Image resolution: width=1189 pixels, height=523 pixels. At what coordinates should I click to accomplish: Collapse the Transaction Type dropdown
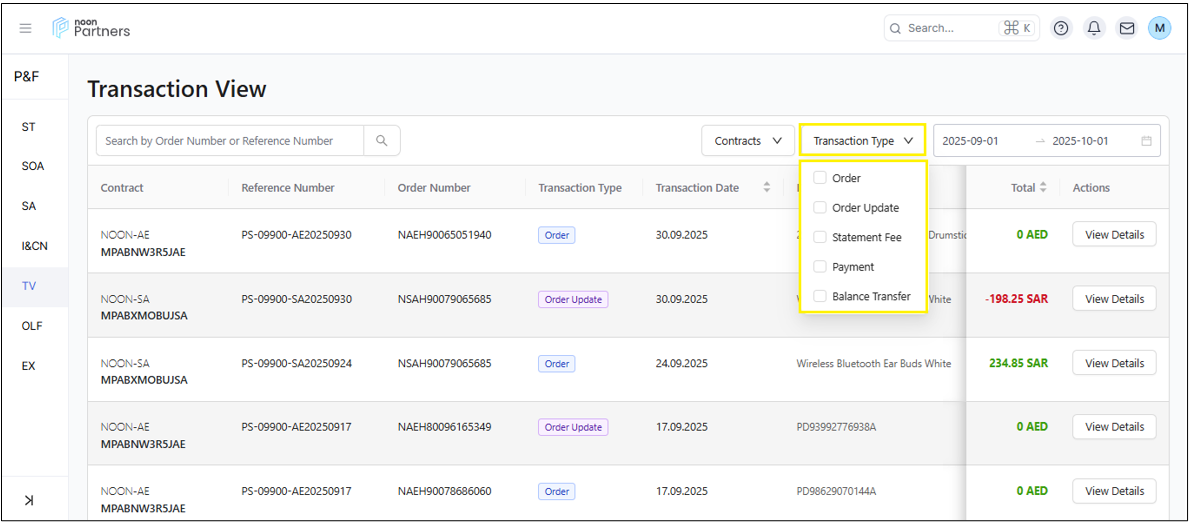point(862,141)
